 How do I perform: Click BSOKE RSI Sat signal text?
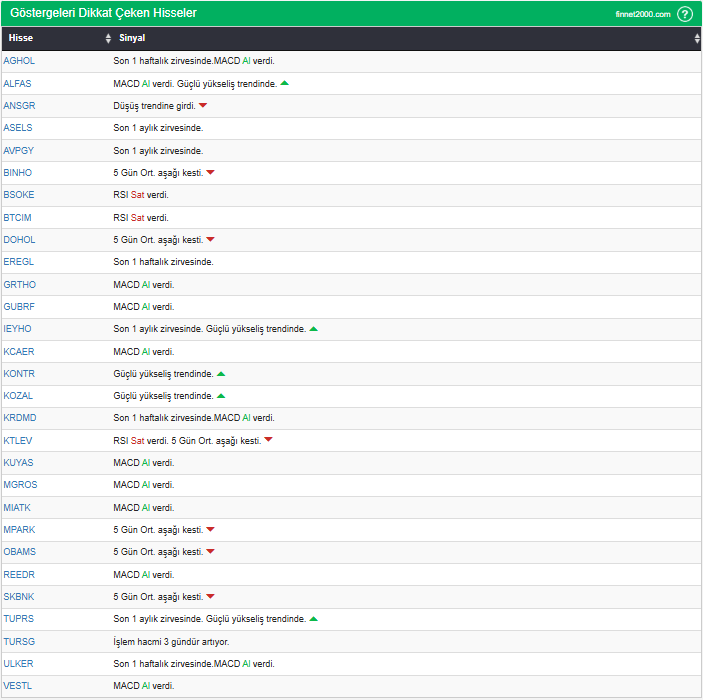141,195
